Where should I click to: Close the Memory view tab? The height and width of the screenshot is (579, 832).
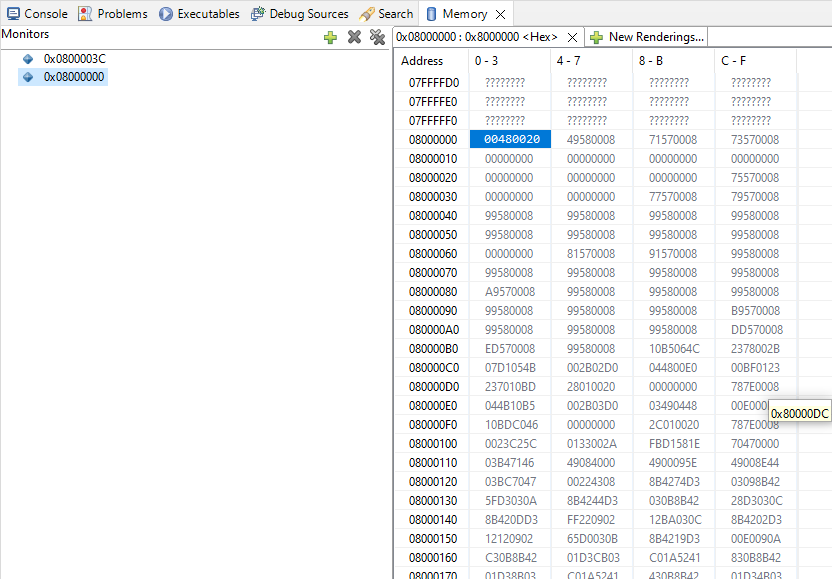coord(500,14)
